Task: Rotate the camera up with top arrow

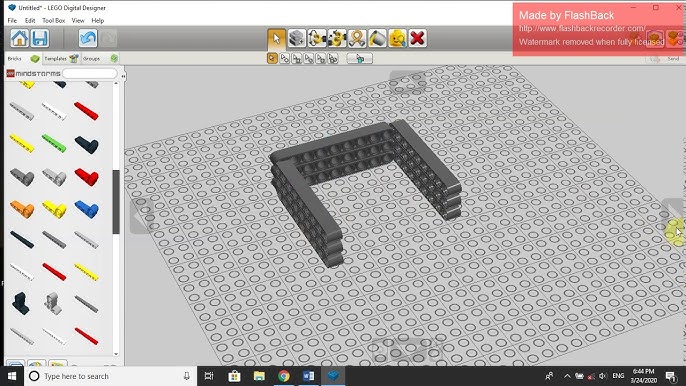Action: point(407,82)
